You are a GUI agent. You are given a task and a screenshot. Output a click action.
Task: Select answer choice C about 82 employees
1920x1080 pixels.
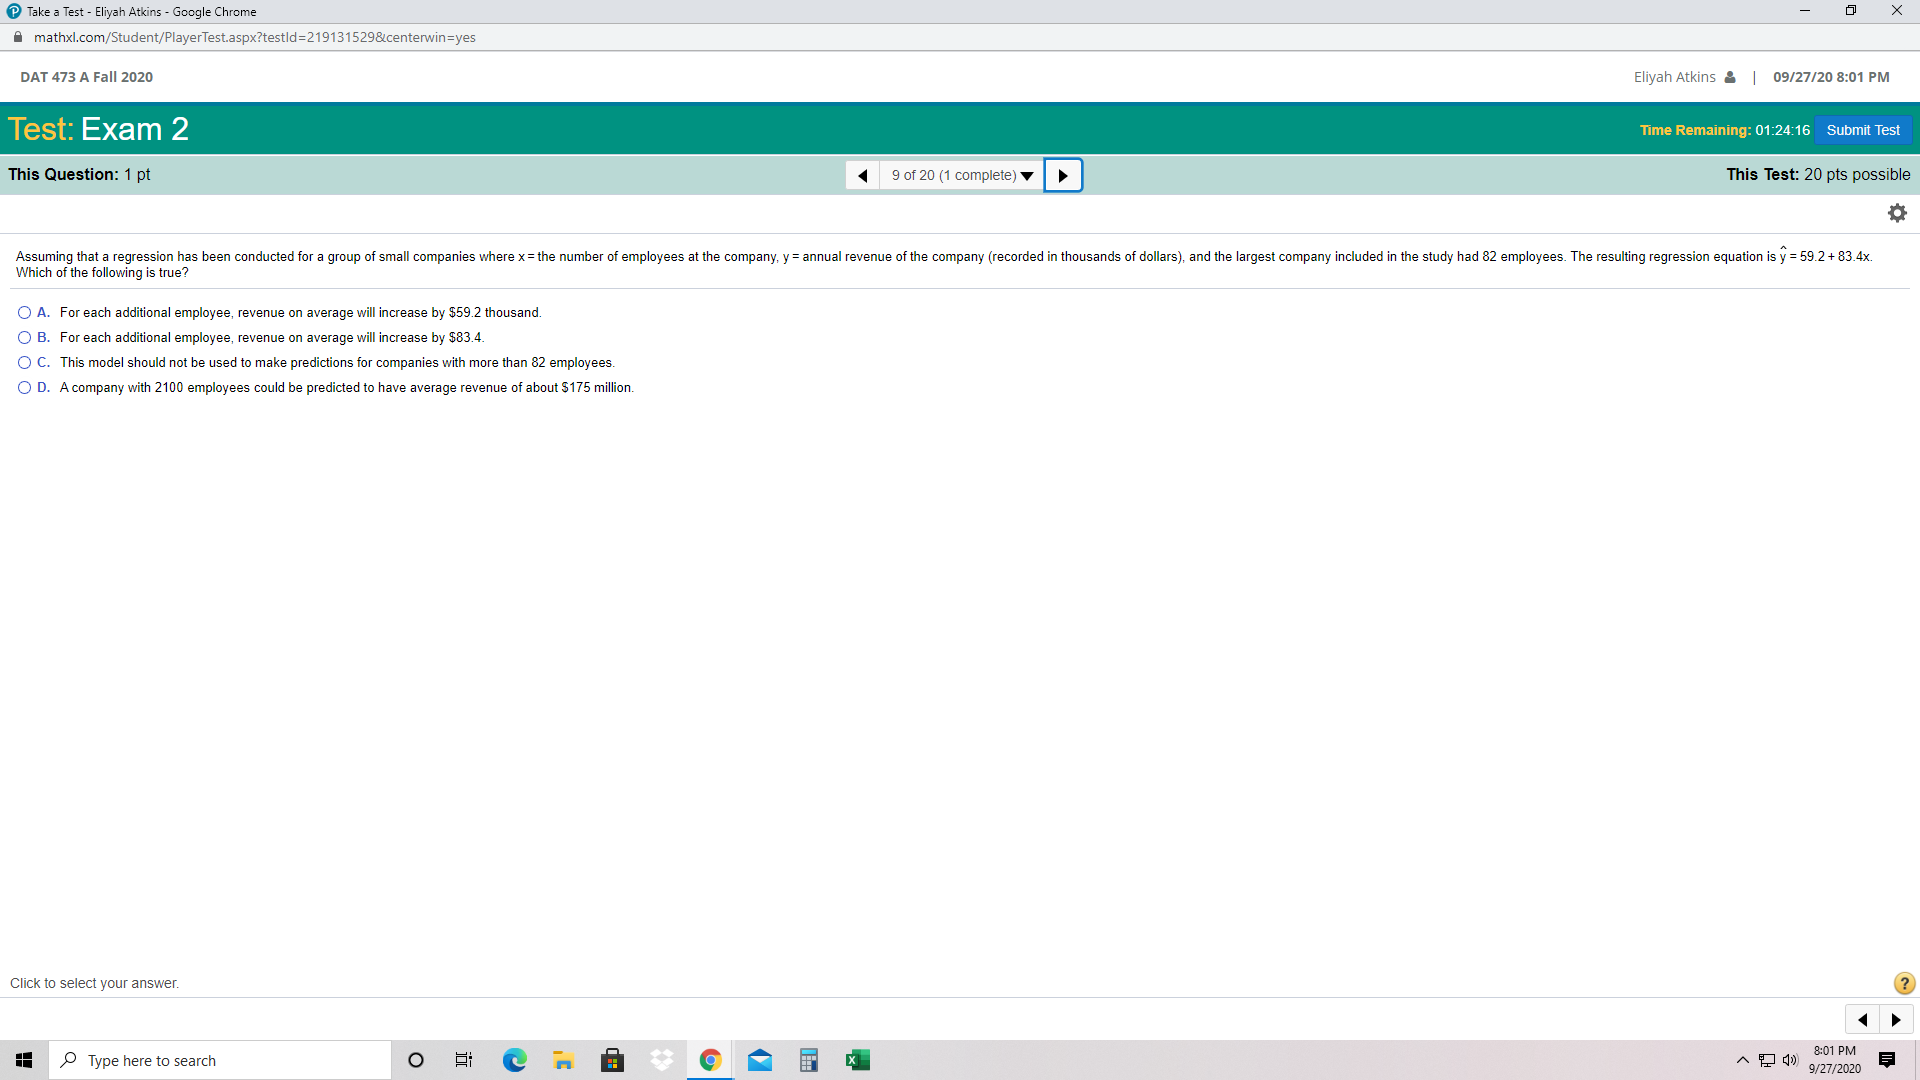coord(23,362)
